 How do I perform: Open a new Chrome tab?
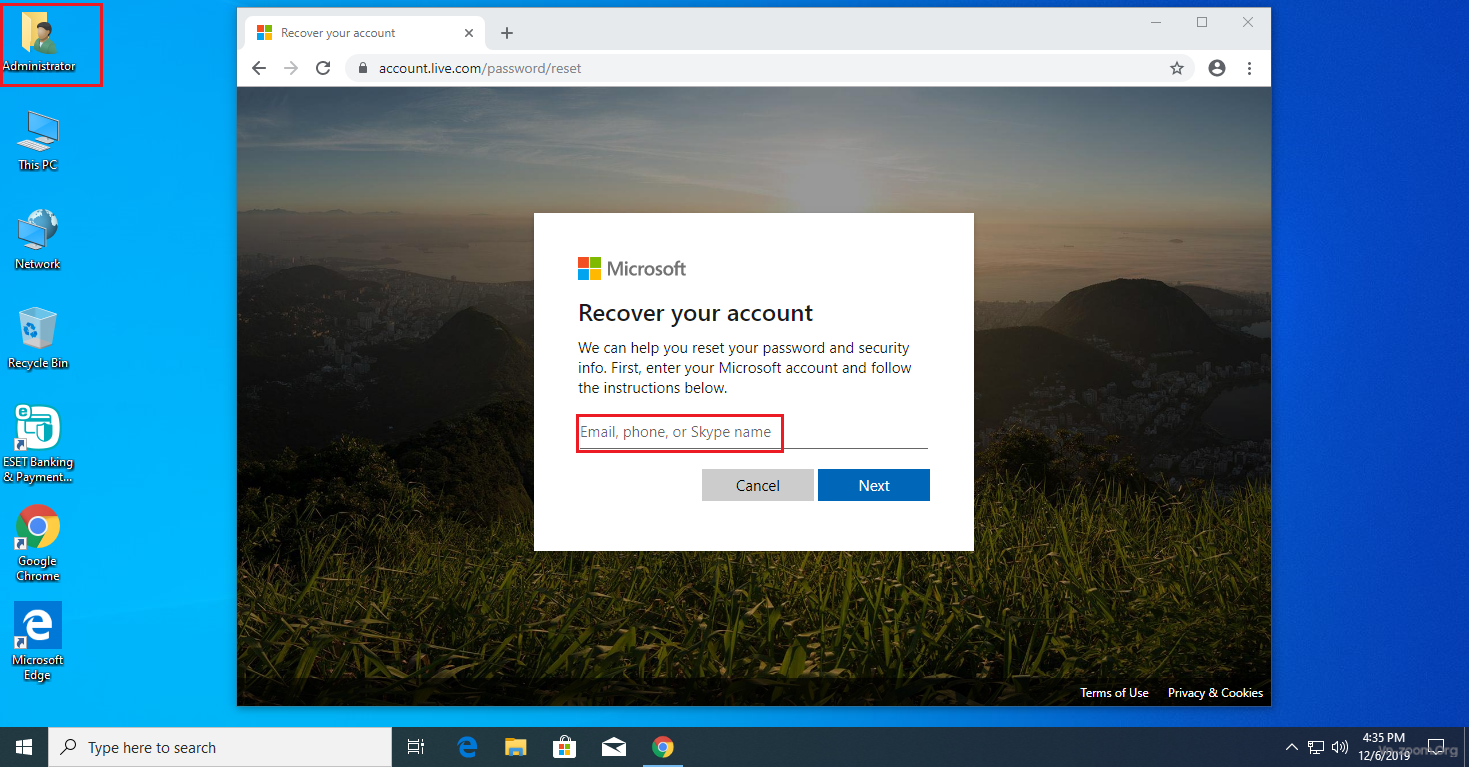(507, 33)
